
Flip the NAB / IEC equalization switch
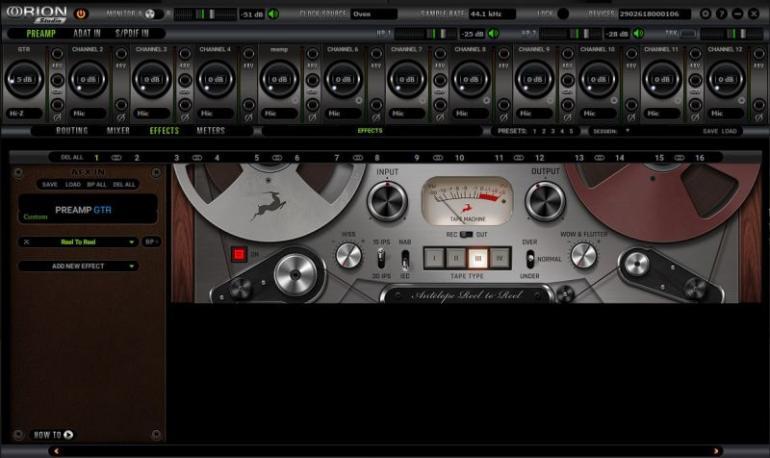point(405,260)
